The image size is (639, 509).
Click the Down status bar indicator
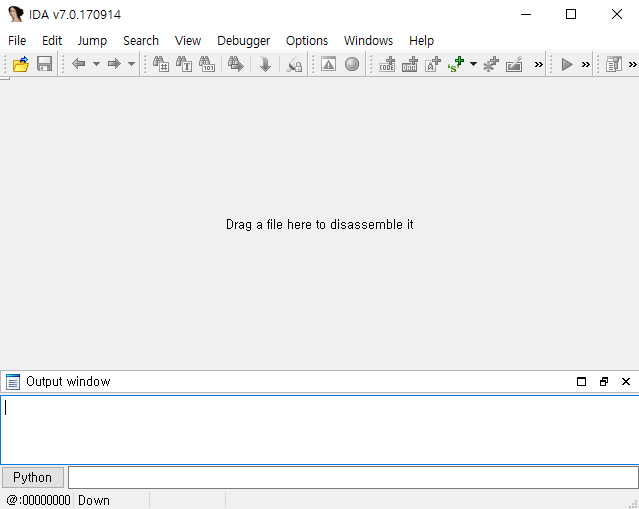[x=94, y=500]
